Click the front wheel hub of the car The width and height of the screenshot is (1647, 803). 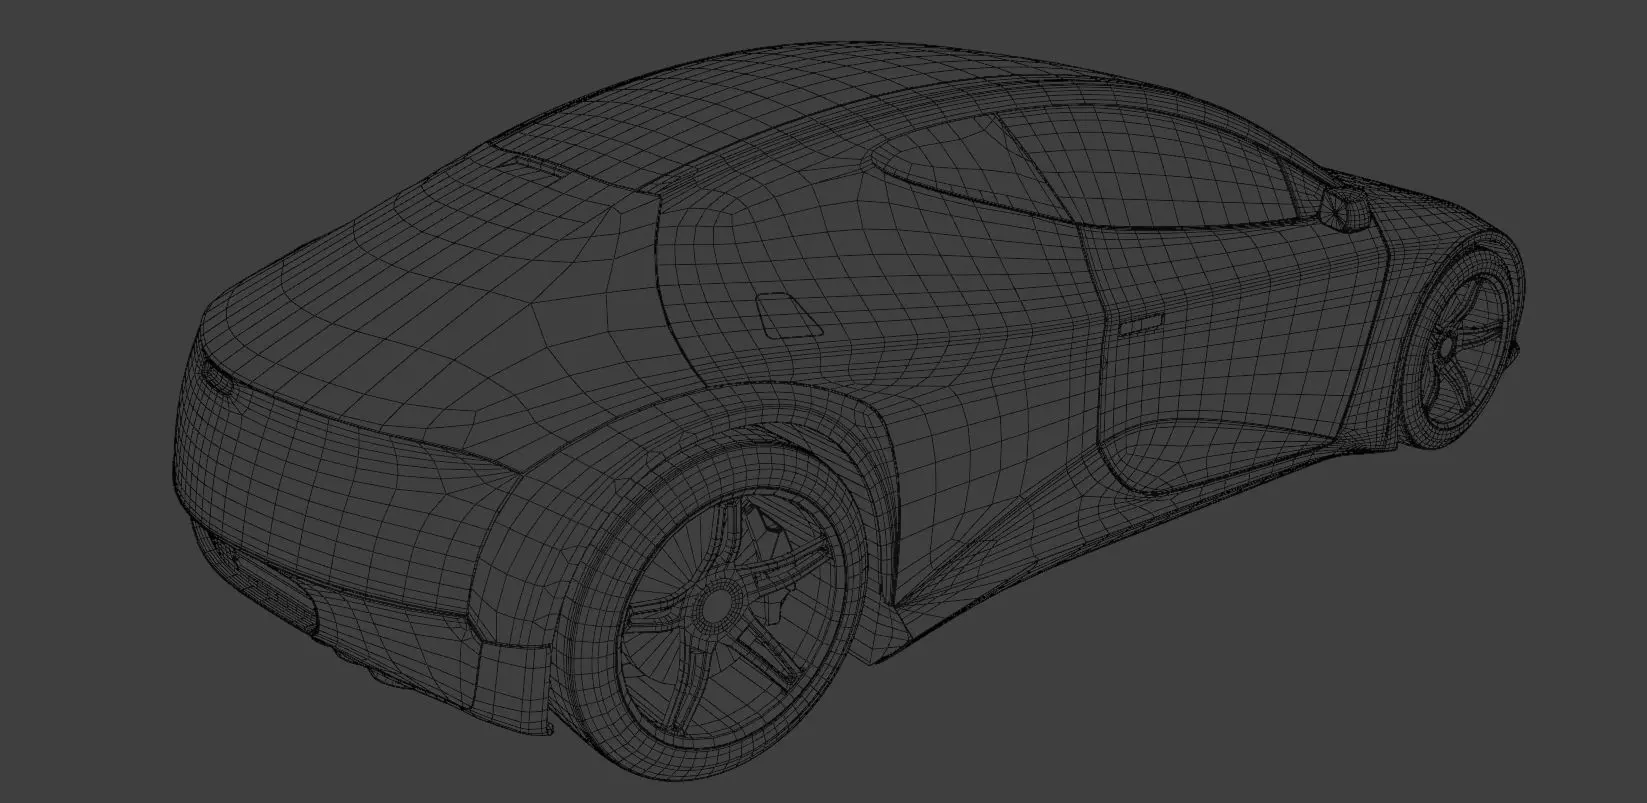click(x=1446, y=345)
